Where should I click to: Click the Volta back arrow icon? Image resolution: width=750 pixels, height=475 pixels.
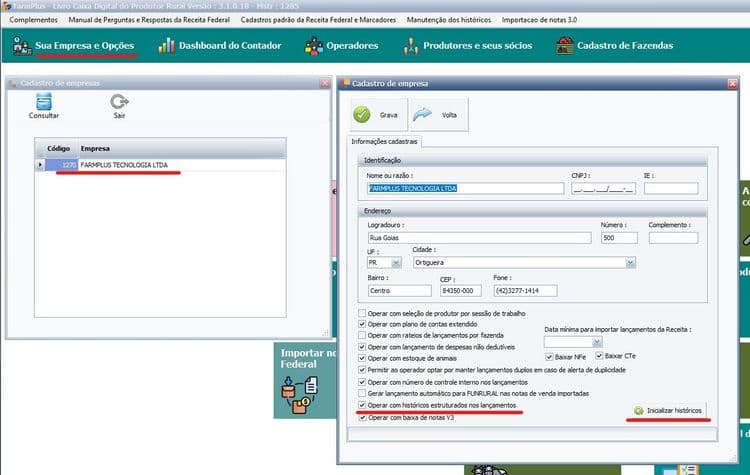coord(422,114)
